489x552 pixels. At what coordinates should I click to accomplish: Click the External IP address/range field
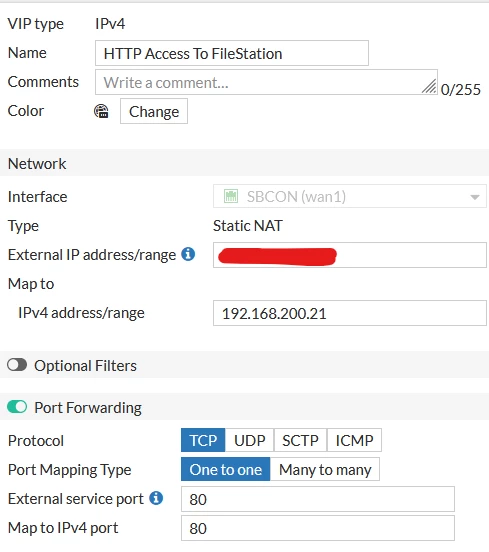pyautogui.click(x=350, y=255)
